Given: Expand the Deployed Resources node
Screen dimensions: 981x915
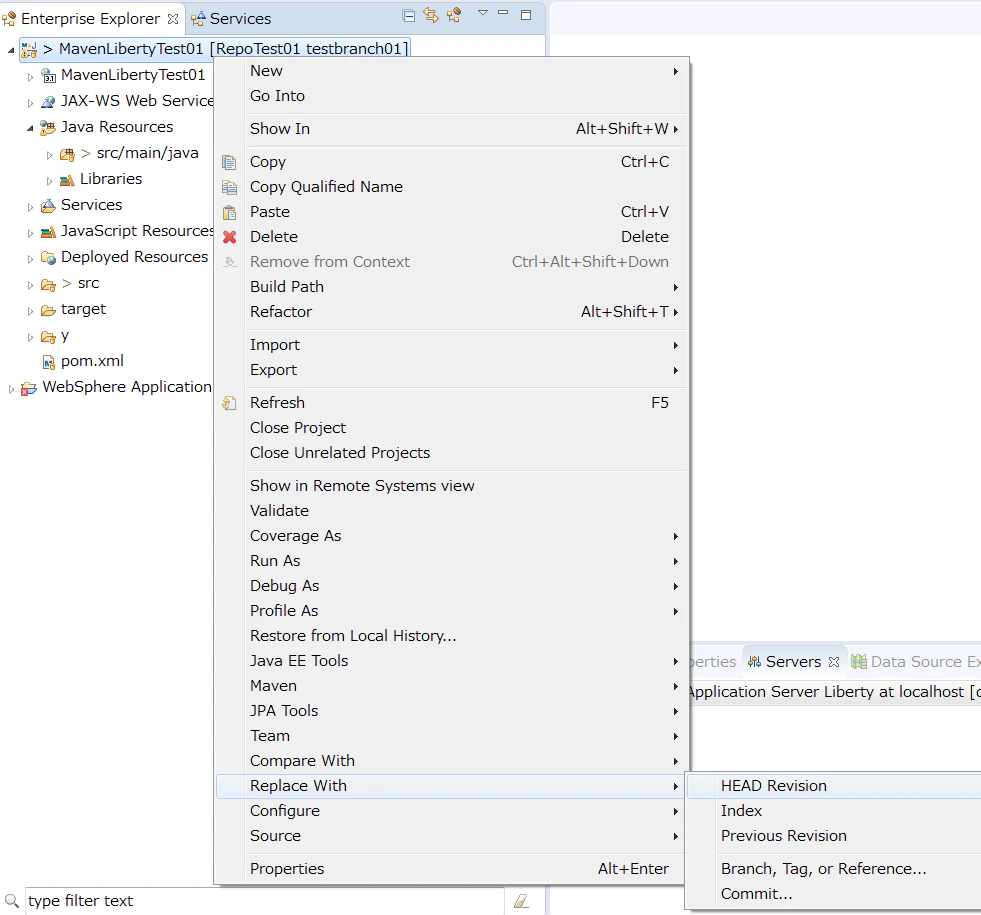Looking at the screenshot, I should [x=30, y=259].
